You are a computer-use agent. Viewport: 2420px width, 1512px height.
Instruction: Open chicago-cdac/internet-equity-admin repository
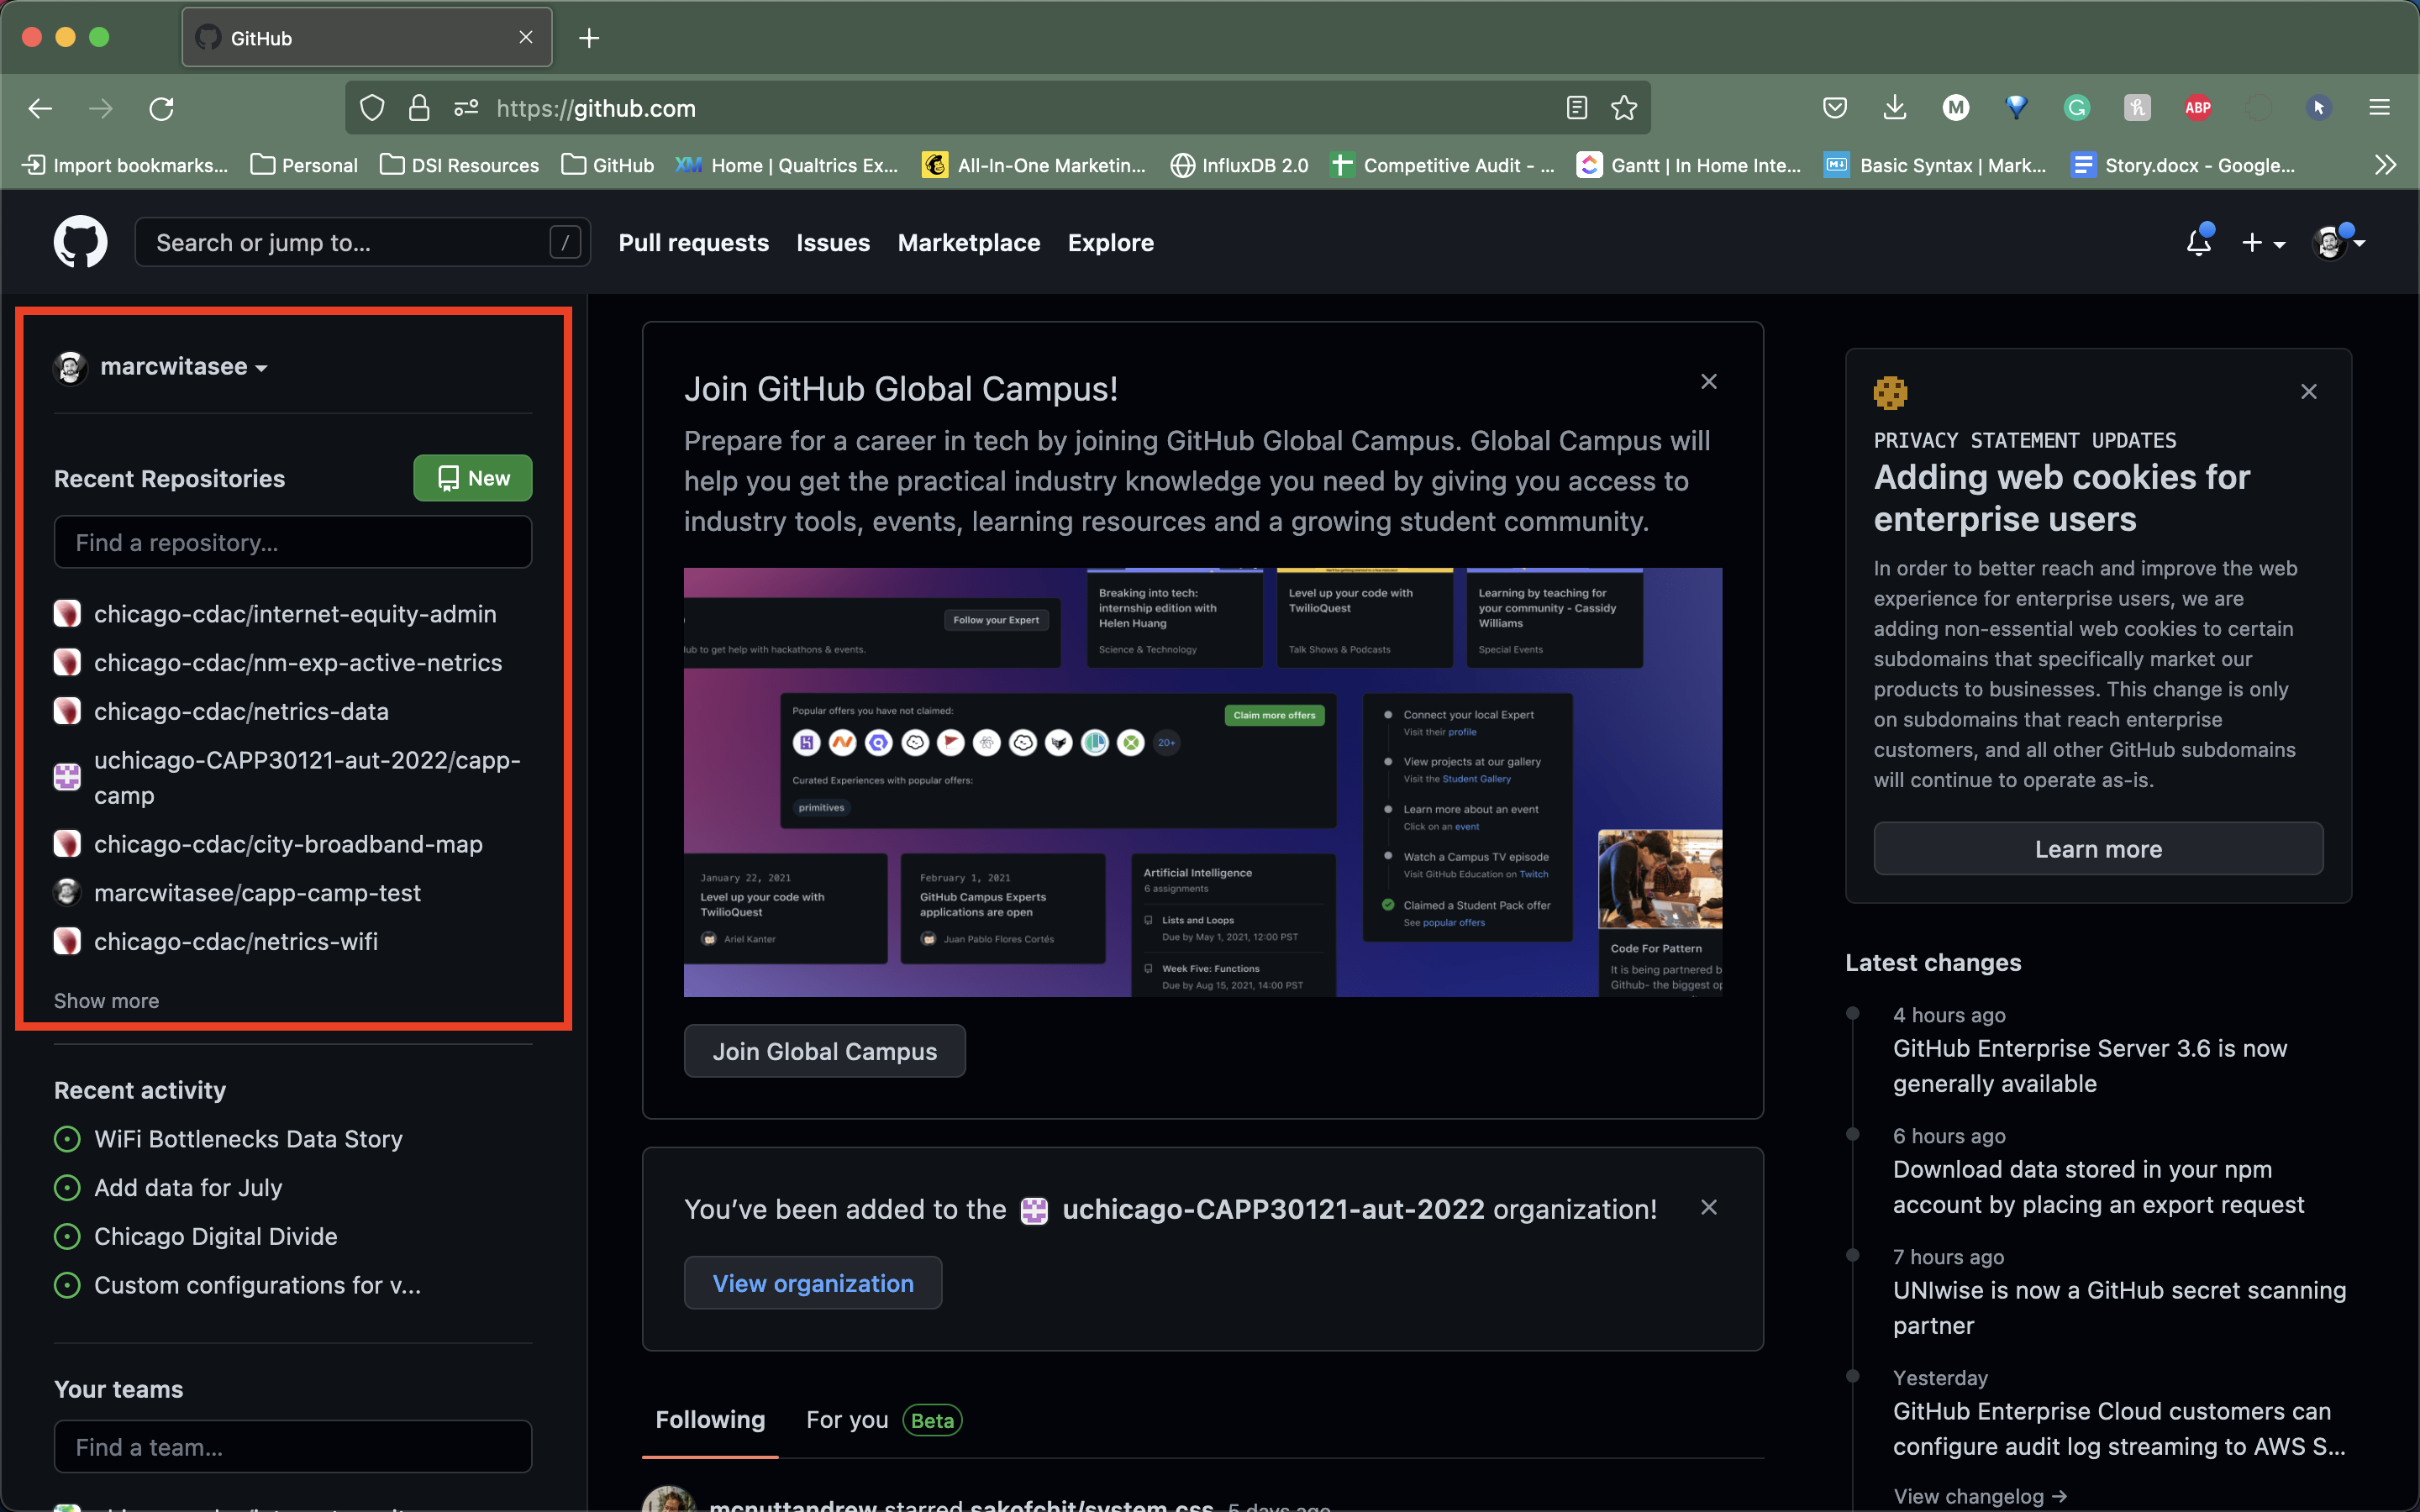click(294, 613)
